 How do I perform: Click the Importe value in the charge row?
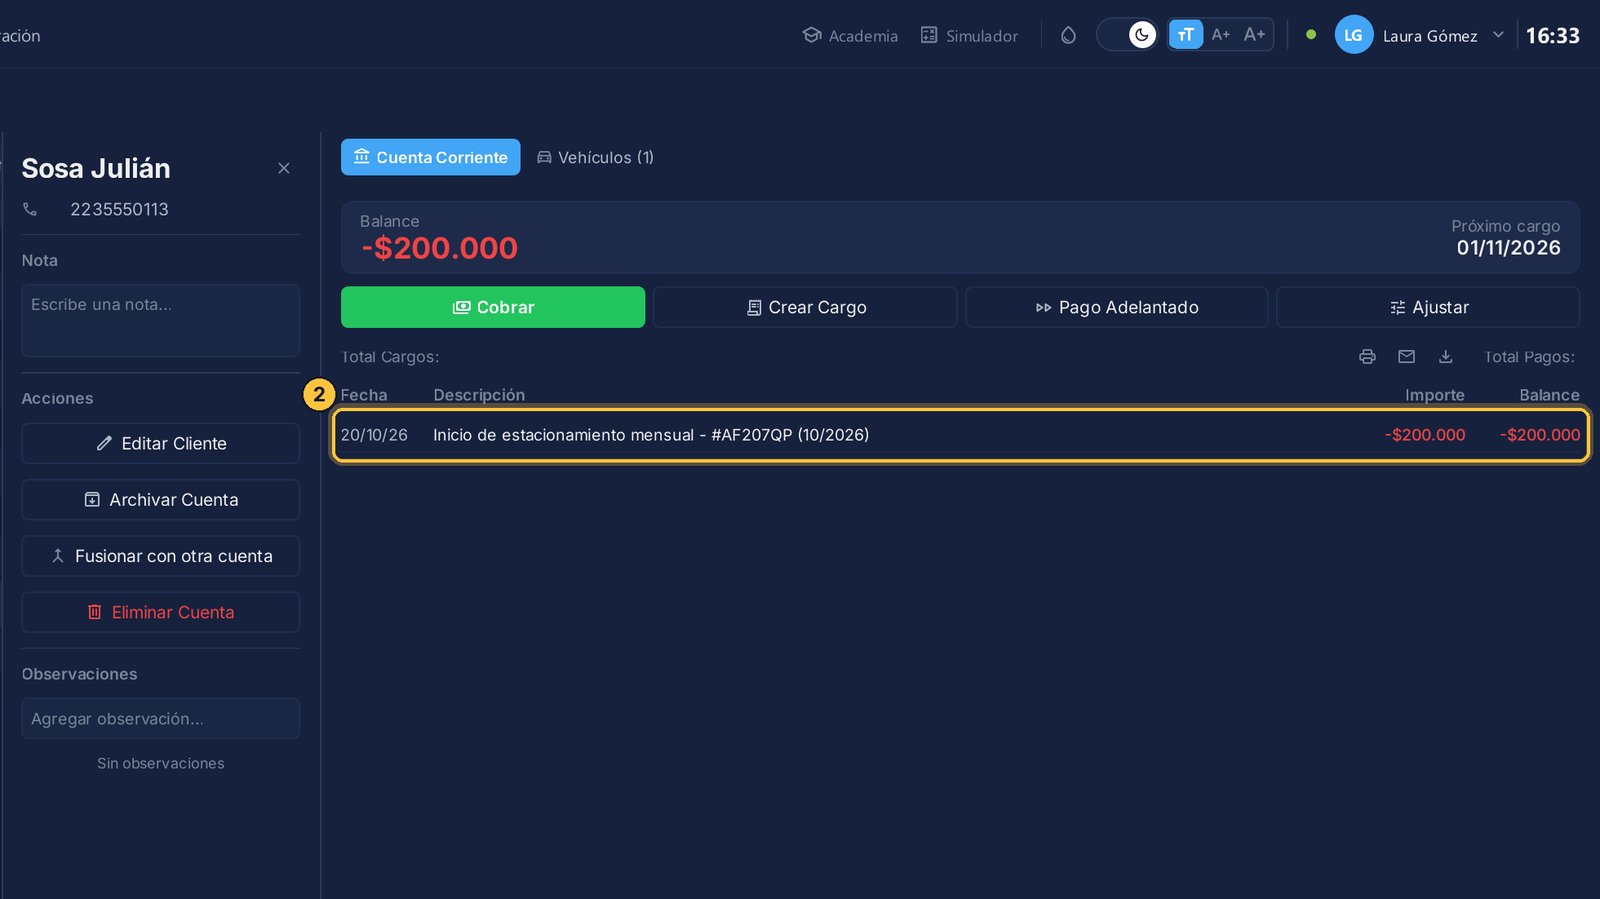[1425, 435]
